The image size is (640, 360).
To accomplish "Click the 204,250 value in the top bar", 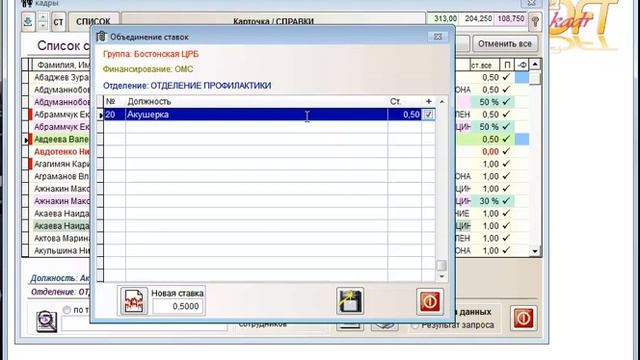I will [478, 19].
